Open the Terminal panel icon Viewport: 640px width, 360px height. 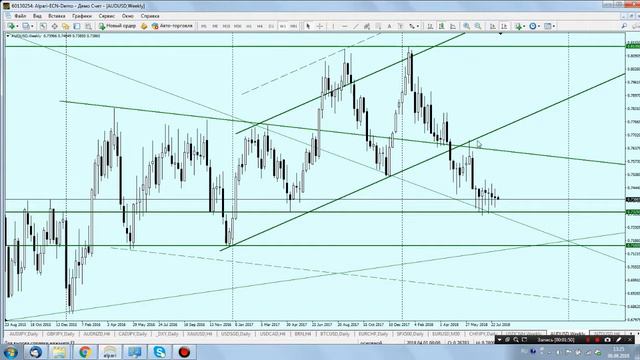click(x=77, y=26)
